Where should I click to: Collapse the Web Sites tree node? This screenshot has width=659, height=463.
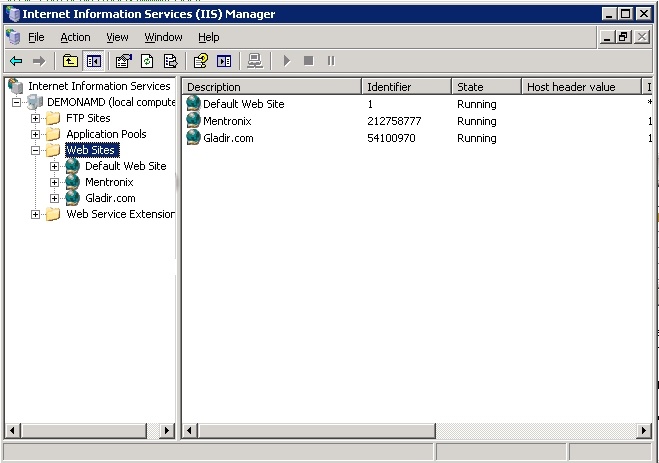(x=36, y=150)
